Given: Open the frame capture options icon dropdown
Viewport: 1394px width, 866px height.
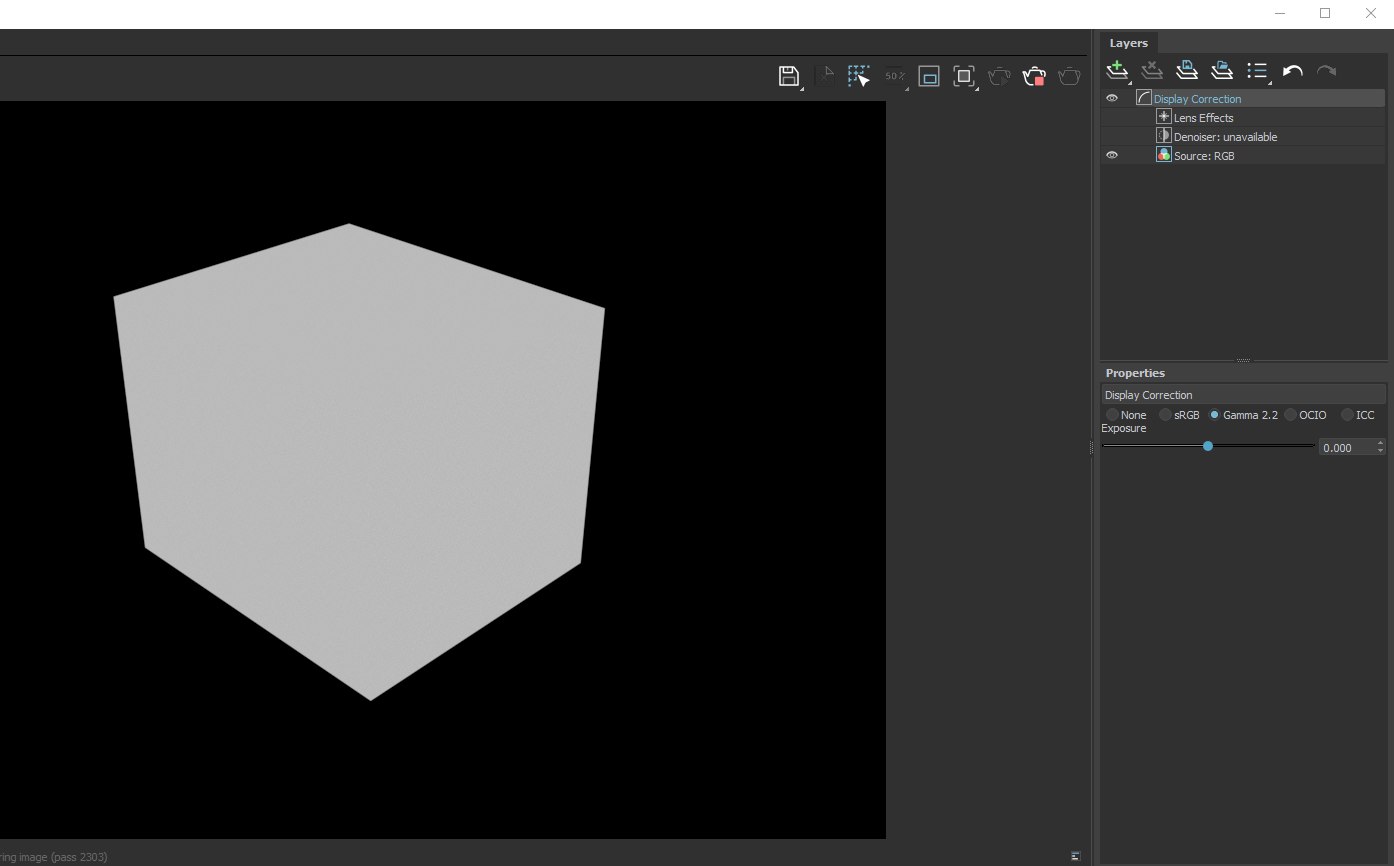Looking at the screenshot, I should [964, 76].
